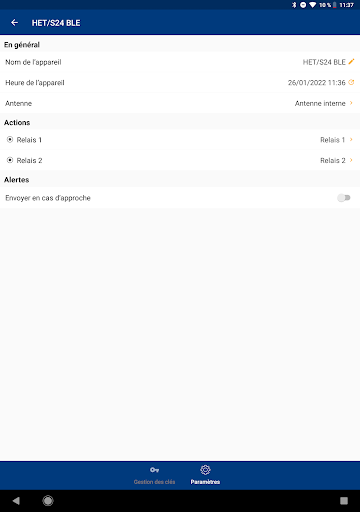360x512 pixels.
Task: Tap the Heure de l'appareil date value
Action: coord(317,83)
